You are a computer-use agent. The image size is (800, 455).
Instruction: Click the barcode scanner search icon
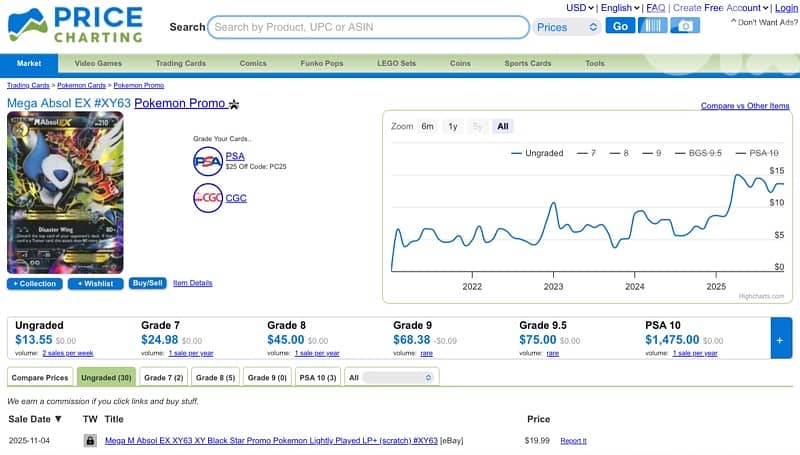click(x=652, y=26)
